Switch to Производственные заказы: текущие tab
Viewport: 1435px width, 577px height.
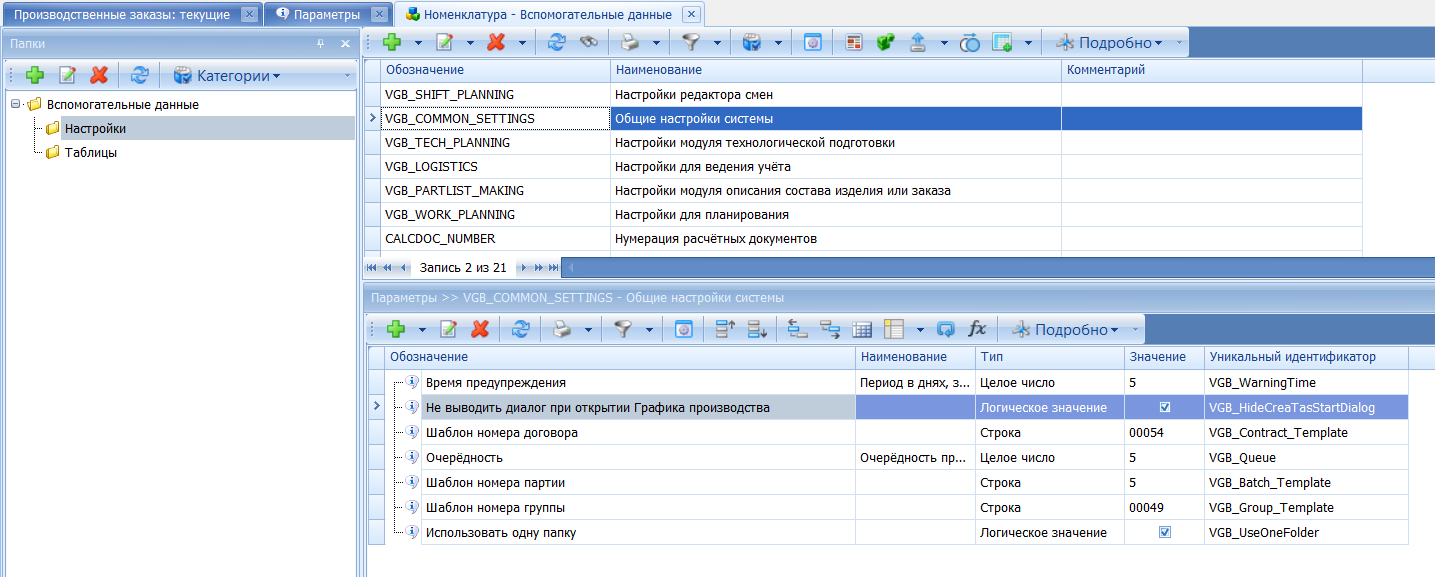click(x=121, y=15)
